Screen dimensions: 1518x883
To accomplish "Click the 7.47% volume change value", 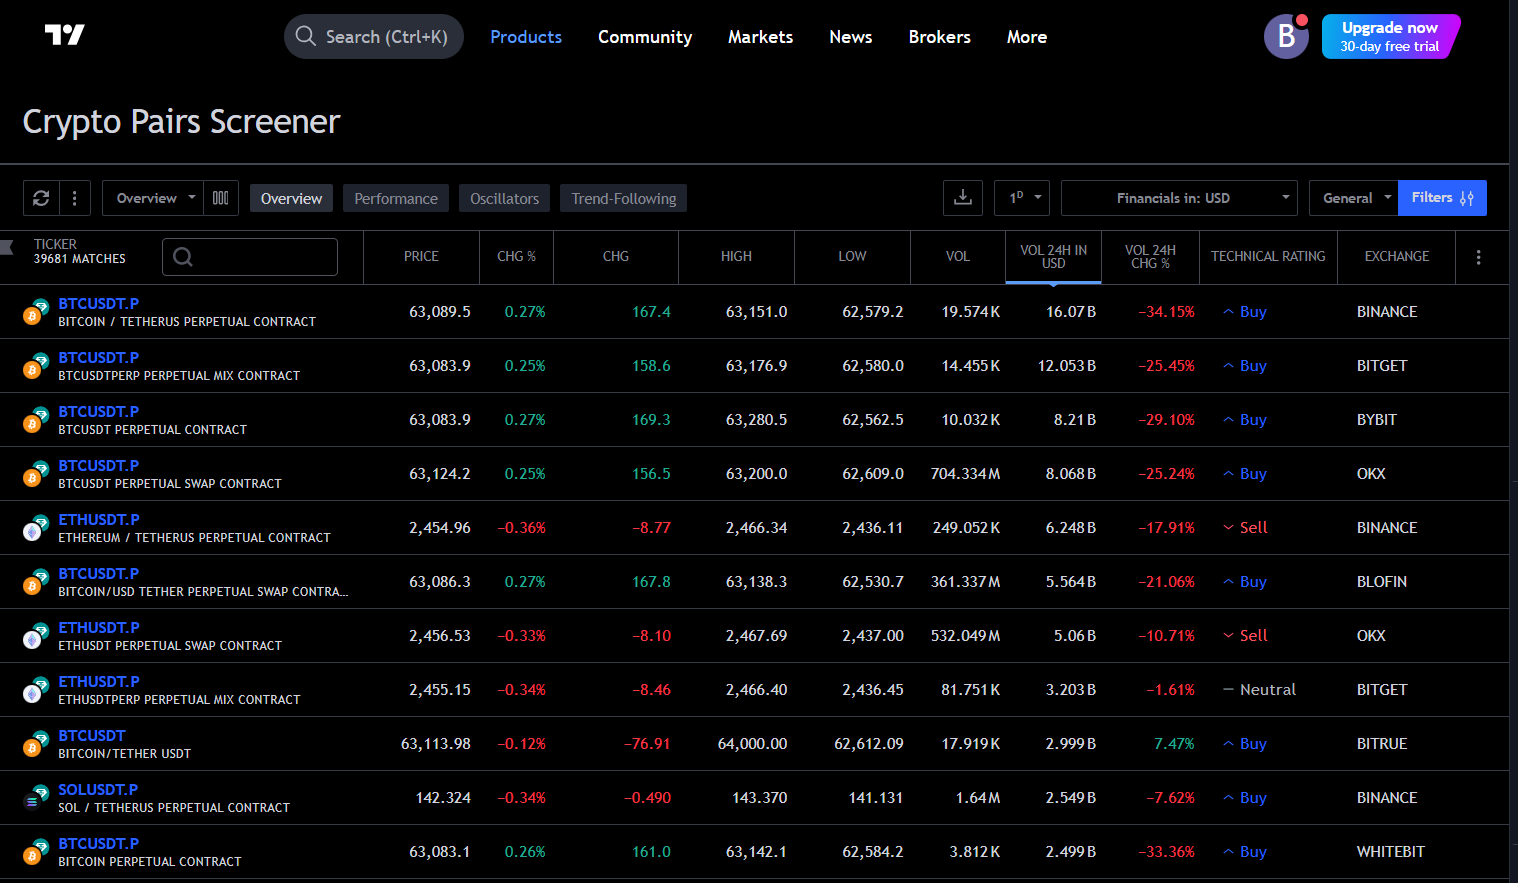I will [1174, 744].
